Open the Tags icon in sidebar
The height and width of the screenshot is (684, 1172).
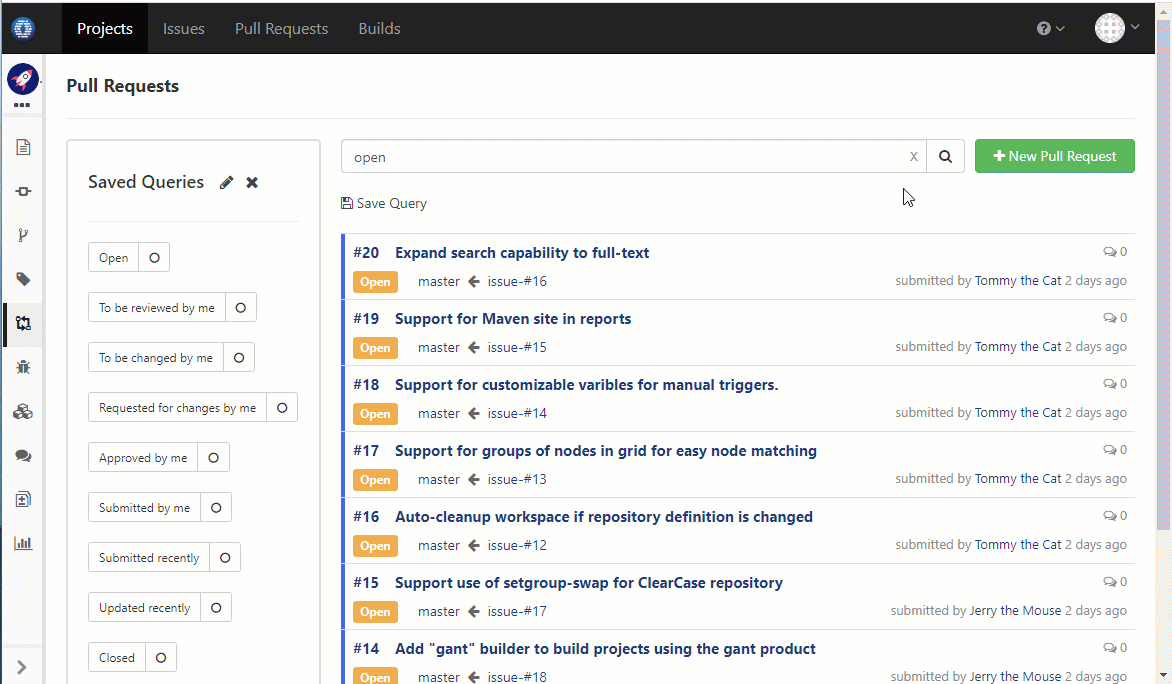click(x=23, y=280)
